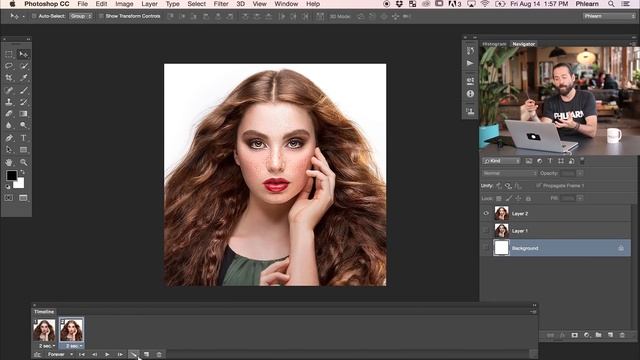Select the Eraser tool
This screenshot has height=360, width=640.
(9, 114)
